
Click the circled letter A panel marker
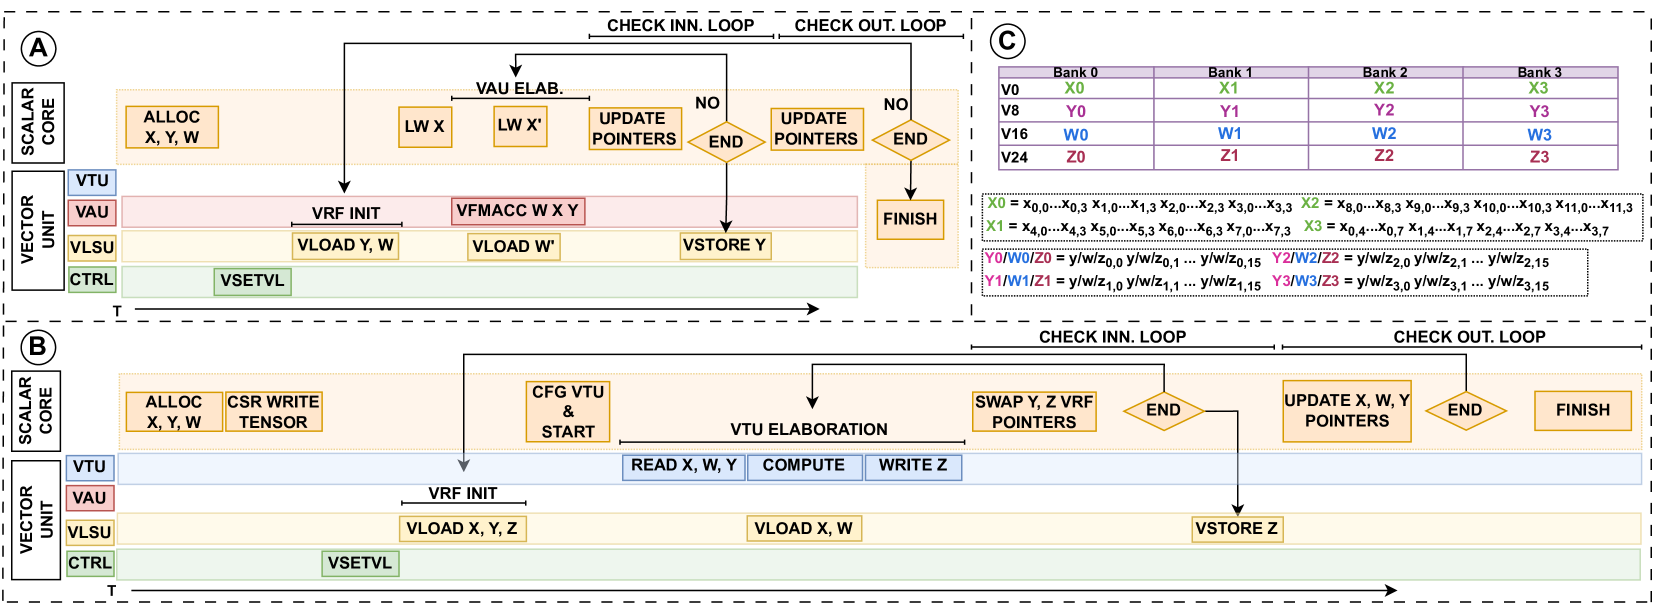(x=38, y=48)
